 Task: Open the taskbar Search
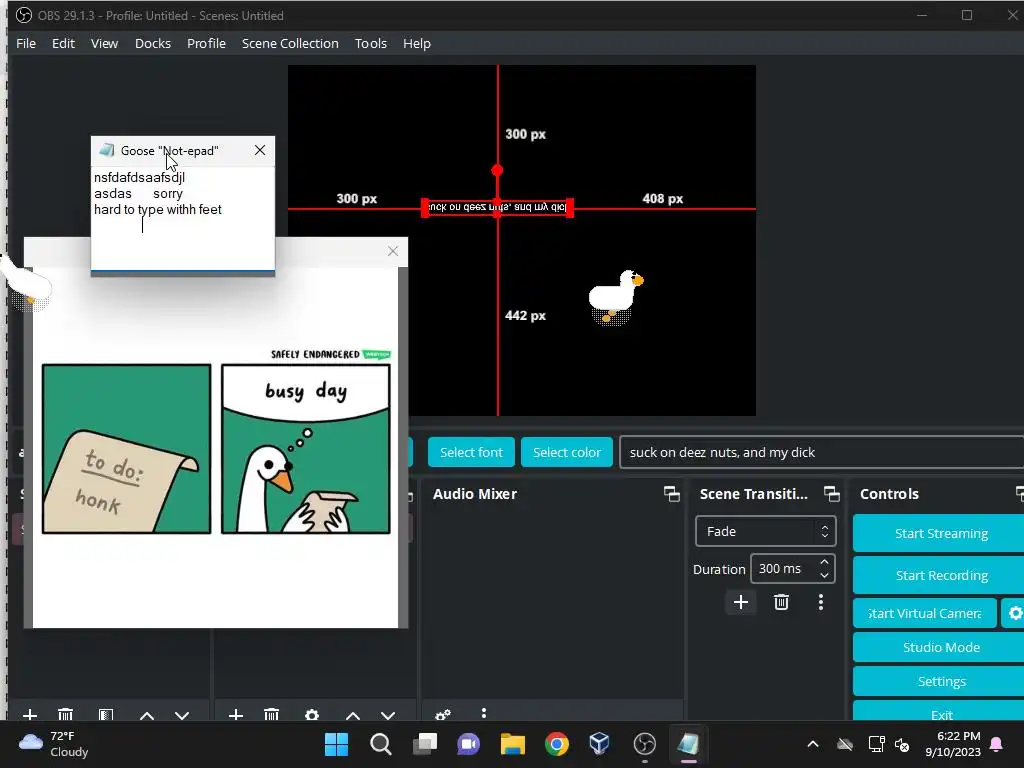[381, 744]
